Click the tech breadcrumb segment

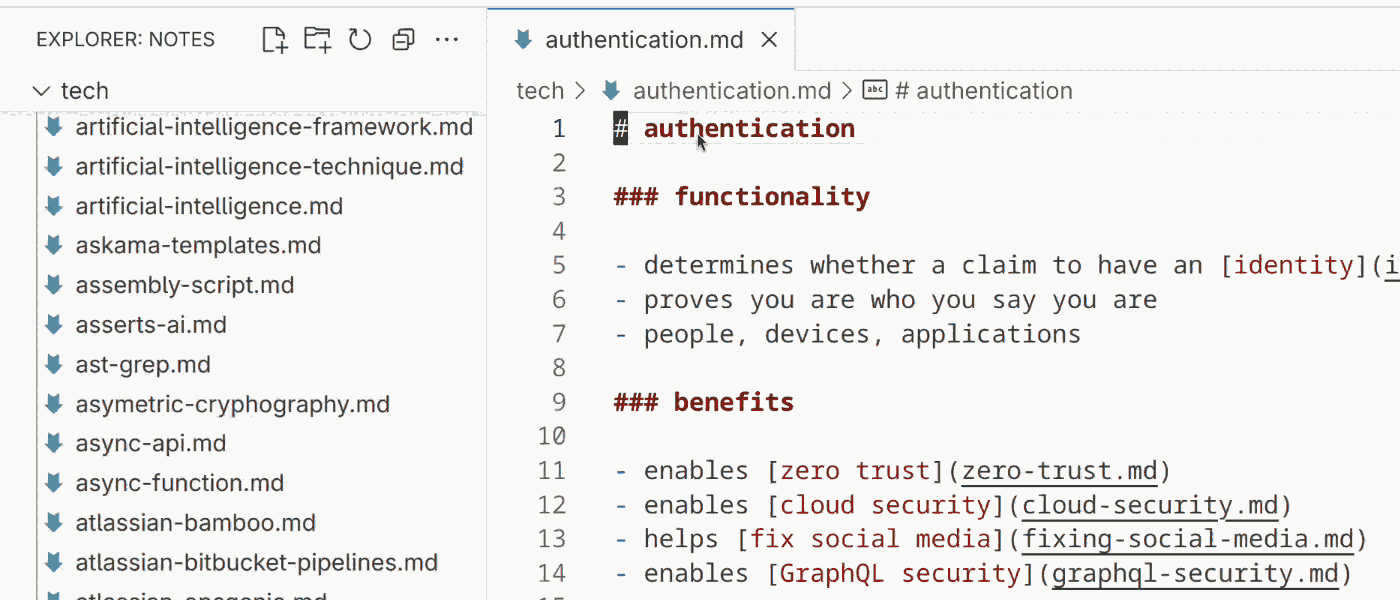tap(540, 91)
